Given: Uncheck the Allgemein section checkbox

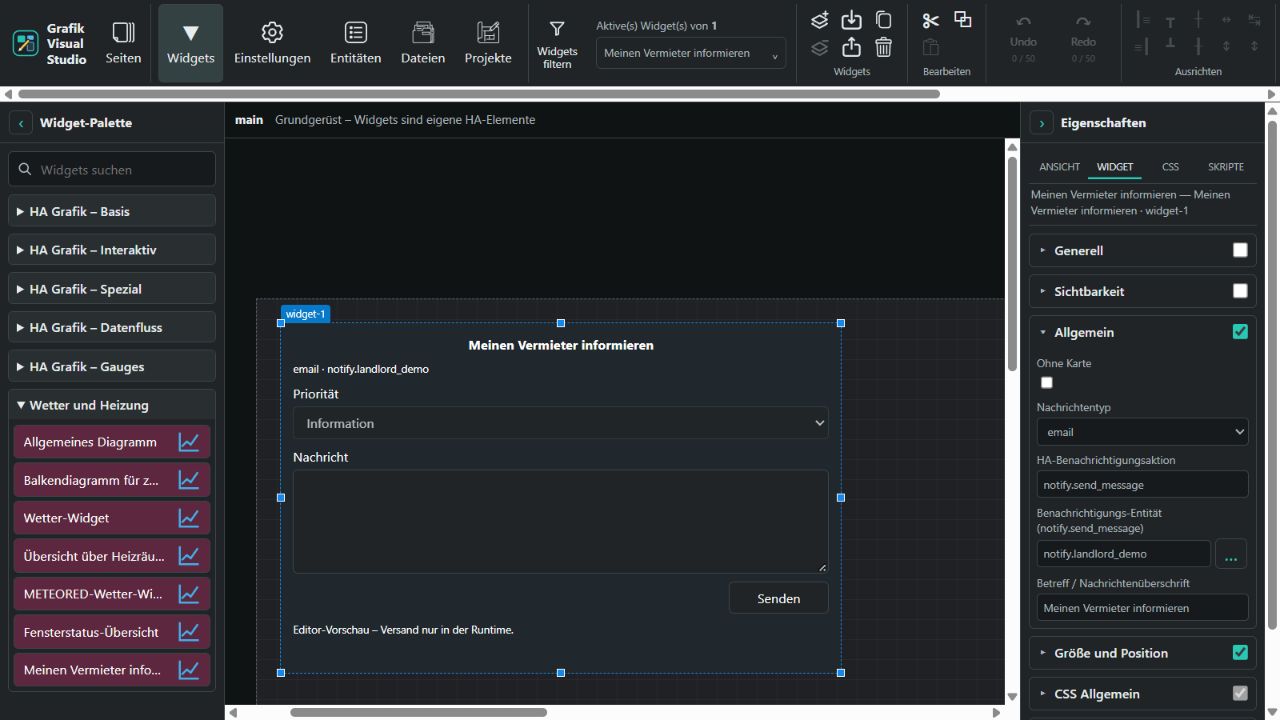Looking at the screenshot, I should [1240, 332].
